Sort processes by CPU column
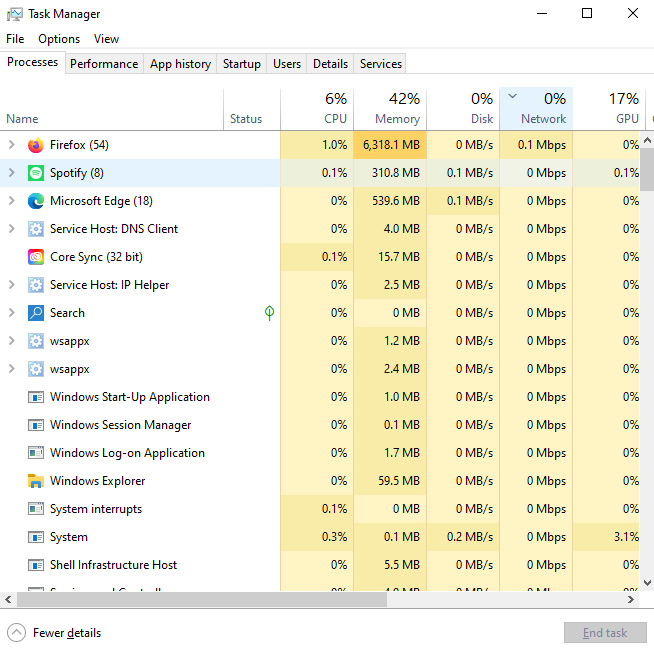Viewport: 654px width, 654px height. pos(317,109)
